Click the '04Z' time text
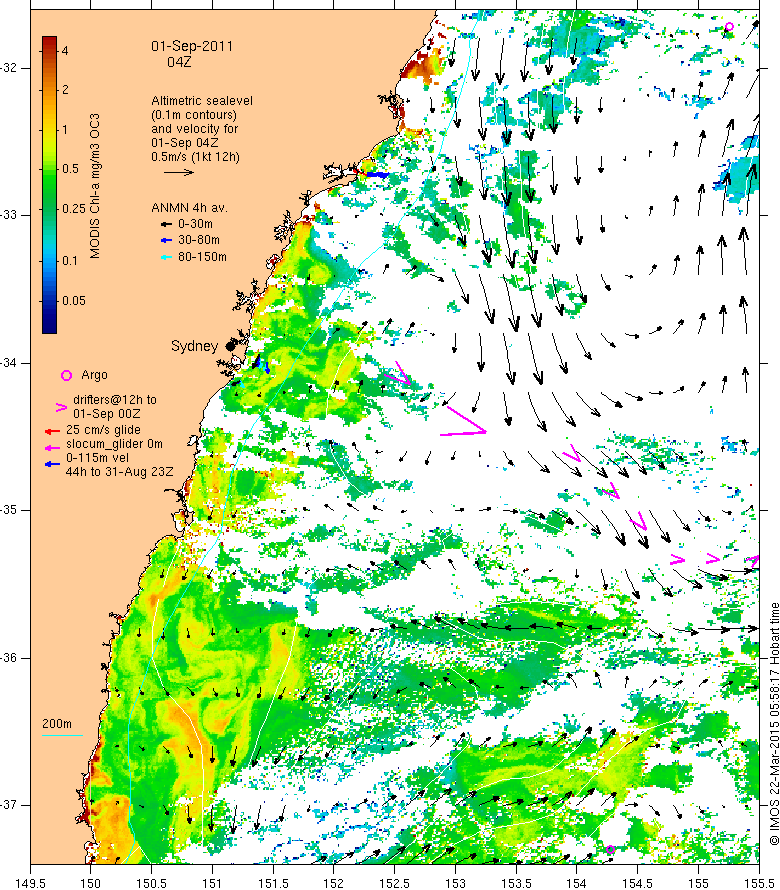The height and width of the screenshot is (890, 780). pos(179,62)
